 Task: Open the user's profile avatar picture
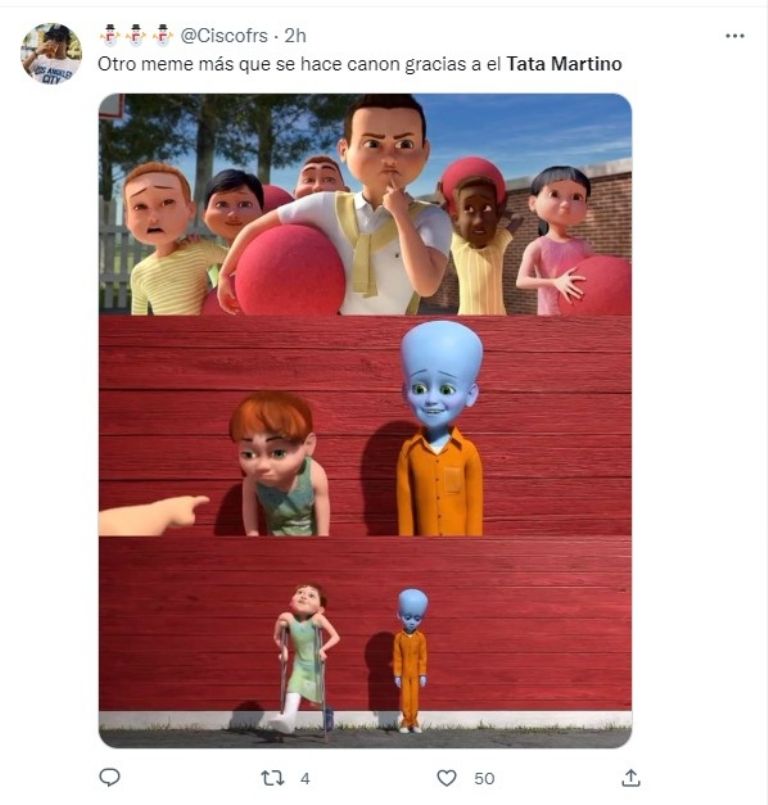(51, 54)
